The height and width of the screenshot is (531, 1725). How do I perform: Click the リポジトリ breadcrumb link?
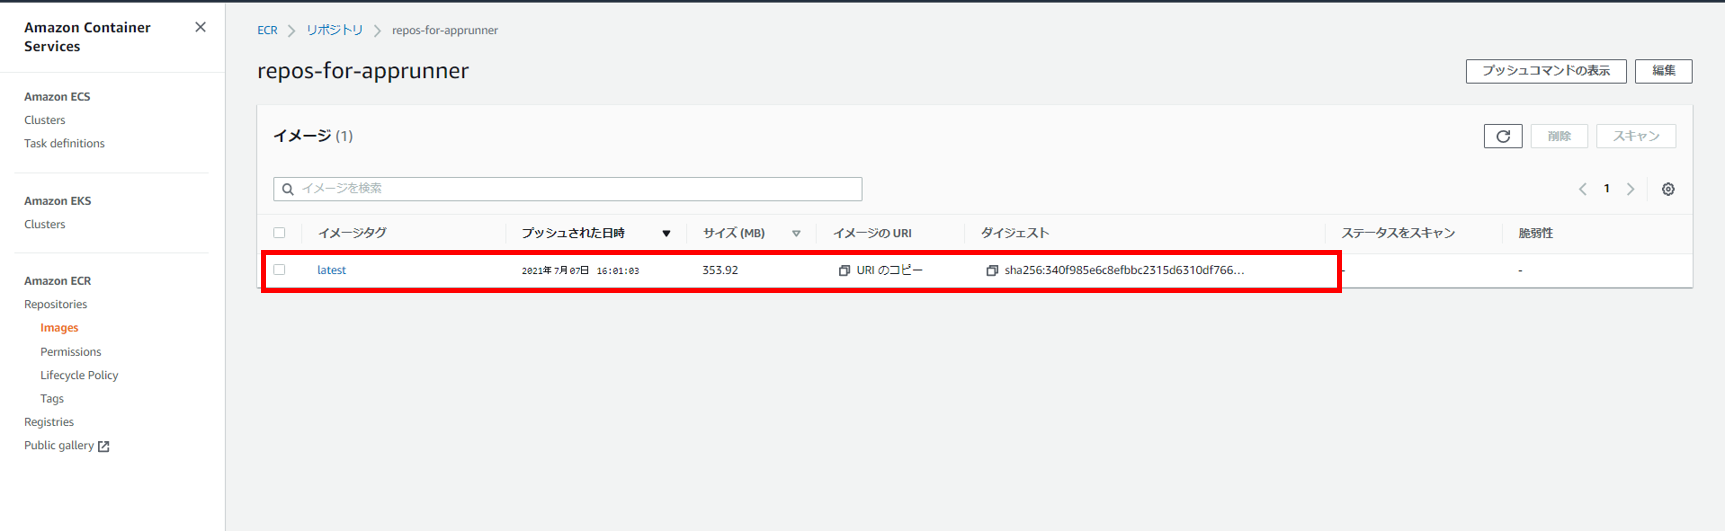[x=334, y=30]
